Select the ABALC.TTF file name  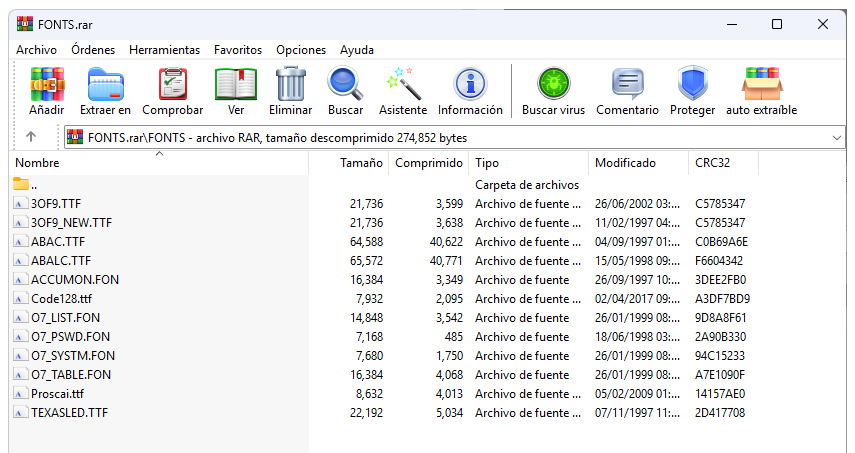tap(61, 261)
